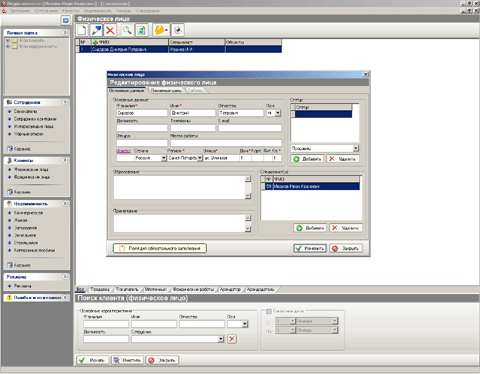Viewport: 480px width, 374px height.
Task: Switch to the second tab in edit dialog
Action: point(166,90)
